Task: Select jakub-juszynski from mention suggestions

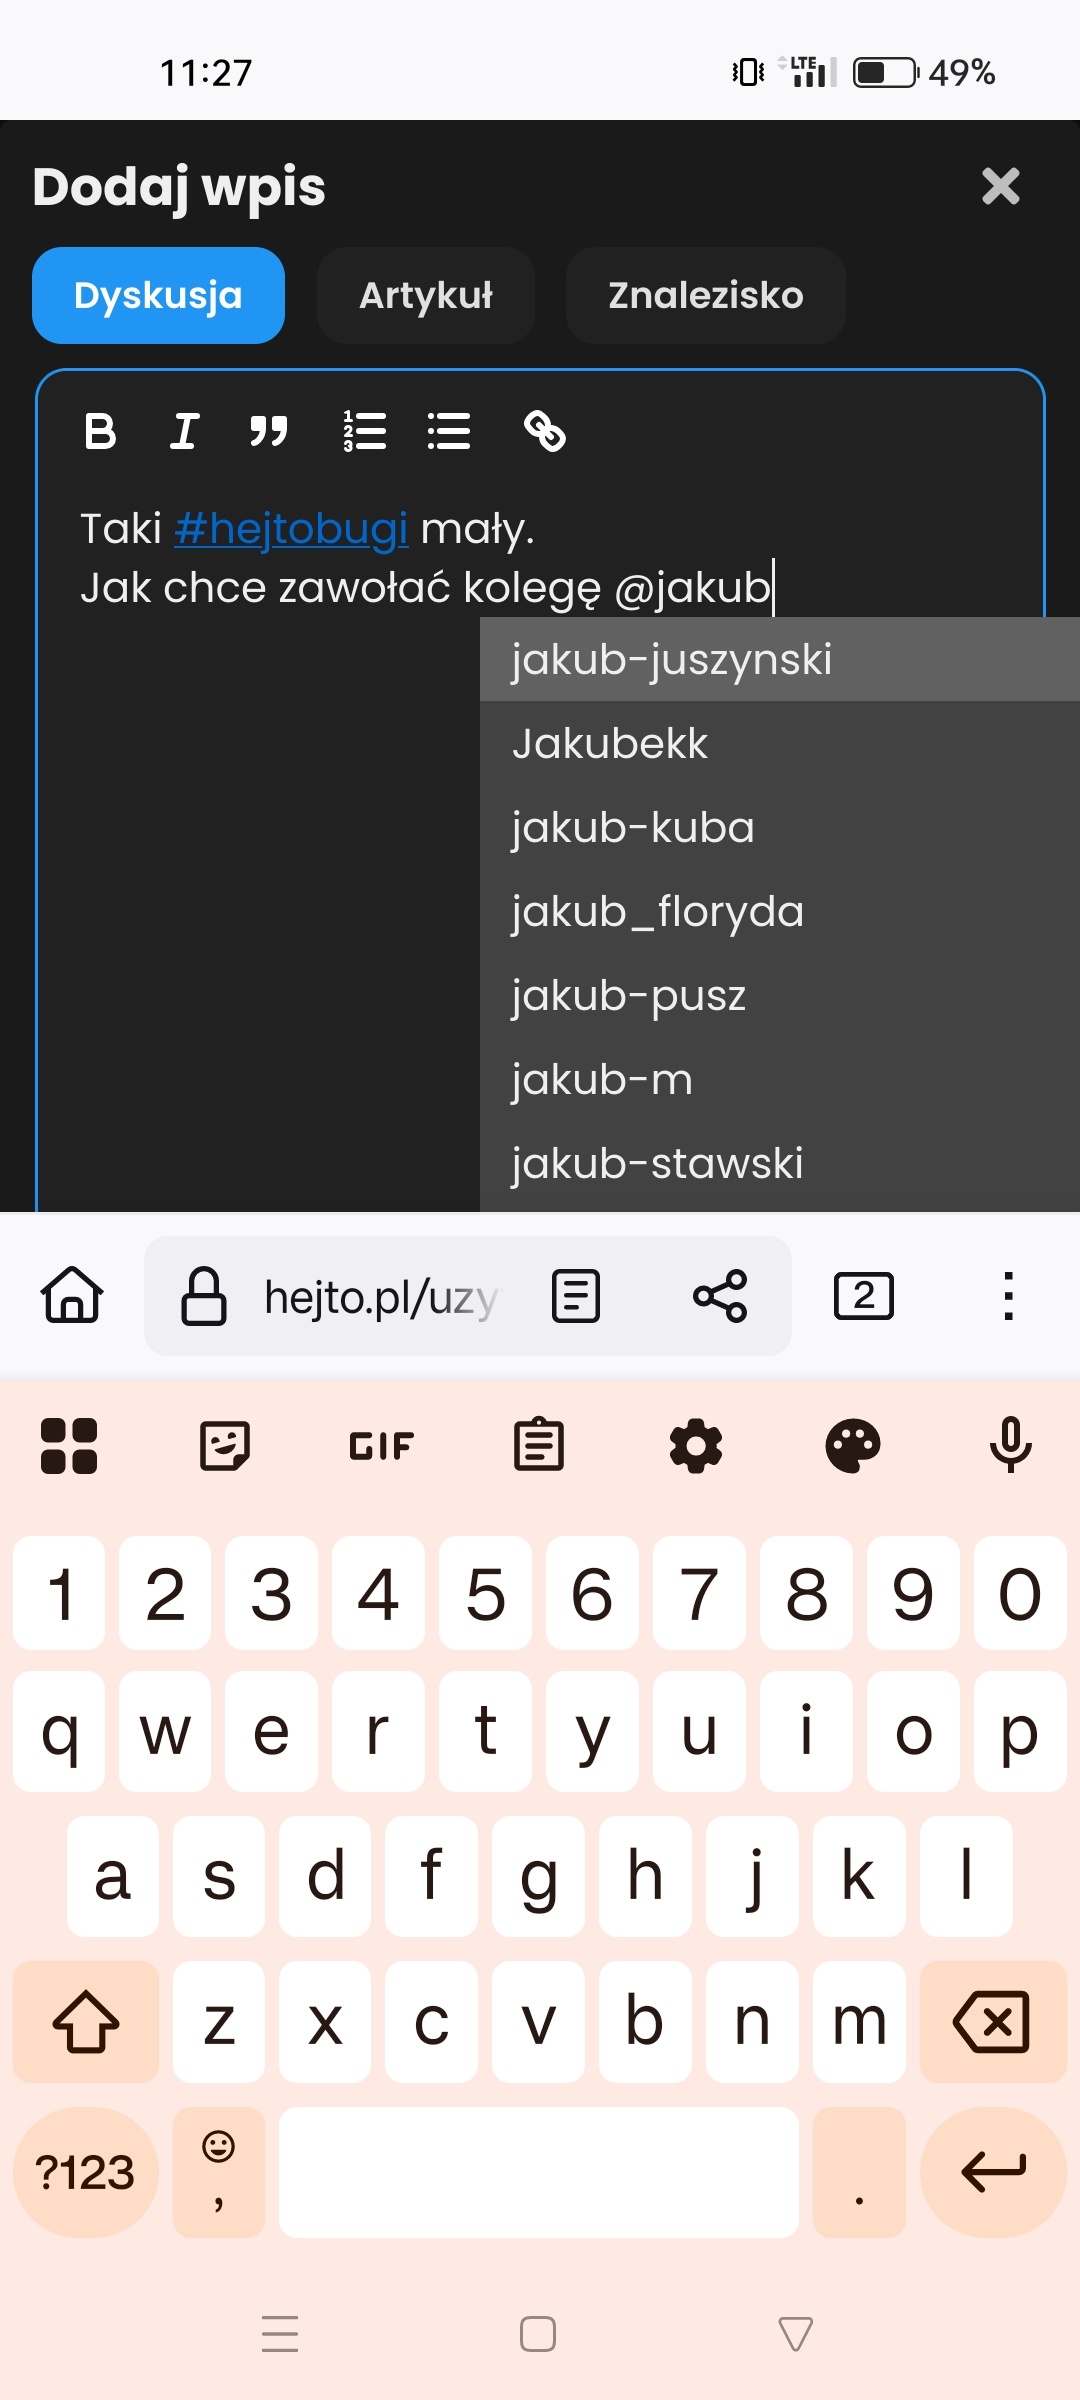Action: [780, 659]
